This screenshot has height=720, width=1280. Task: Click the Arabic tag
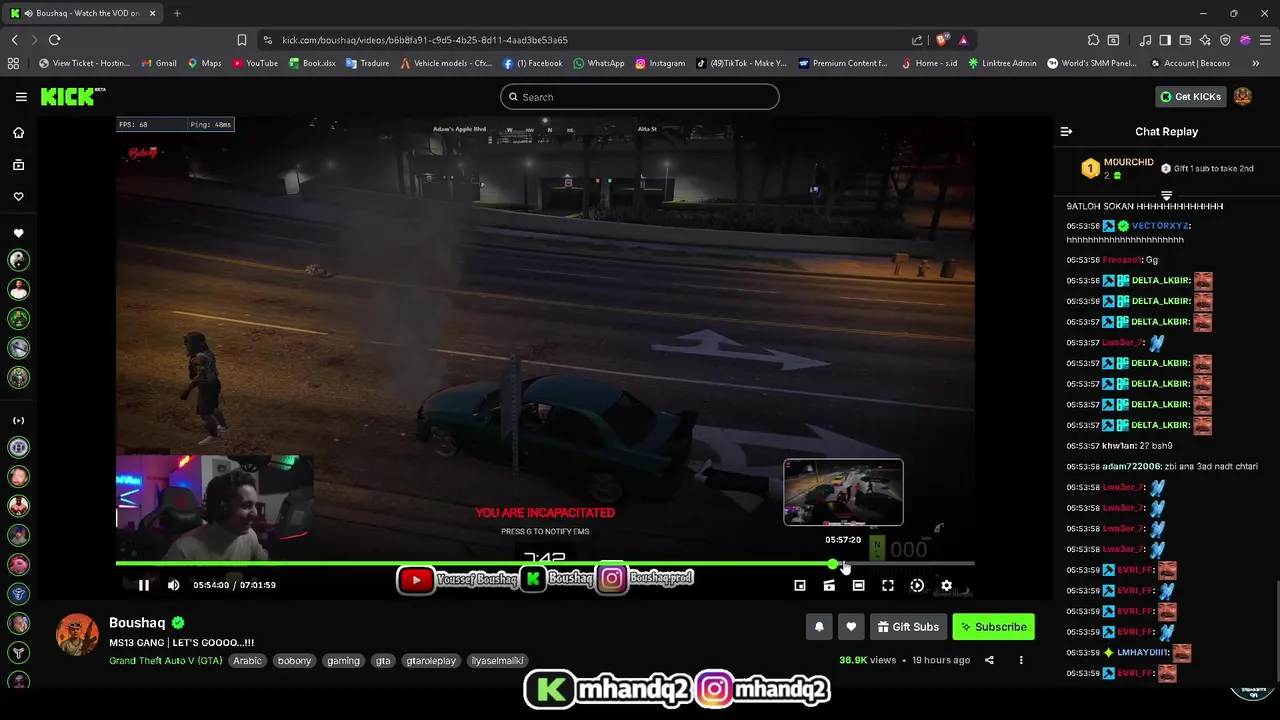tap(247, 661)
